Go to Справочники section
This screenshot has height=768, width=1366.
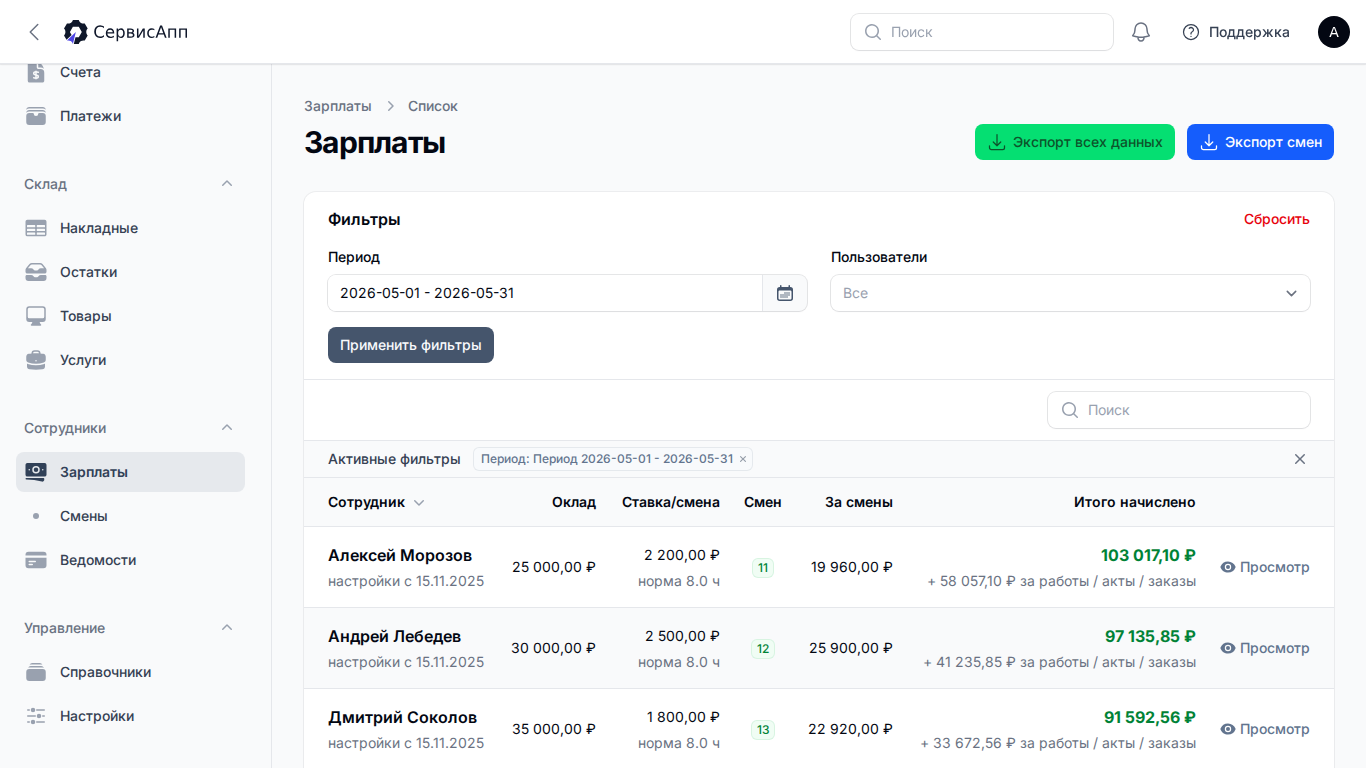[130, 672]
